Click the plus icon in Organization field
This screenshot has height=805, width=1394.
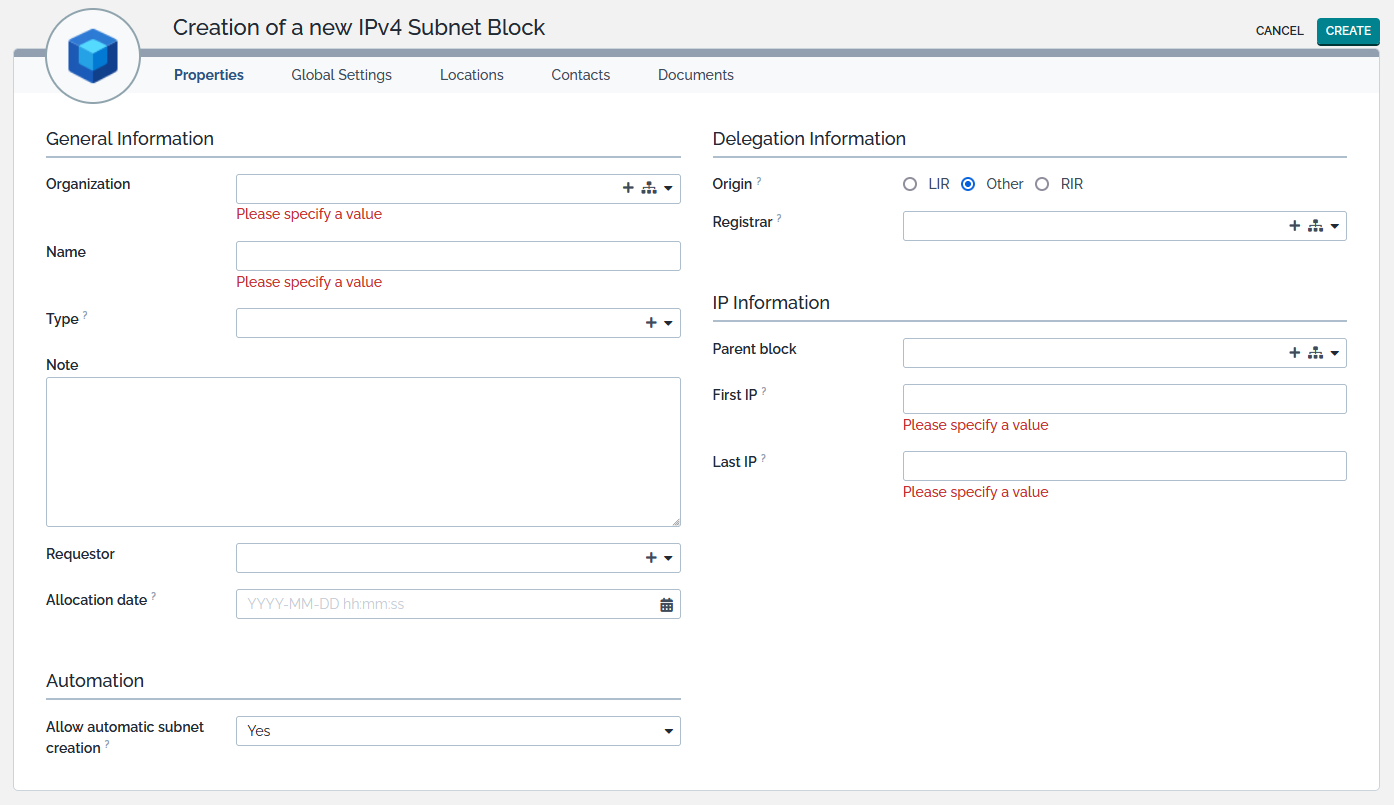tap(628, 188)
